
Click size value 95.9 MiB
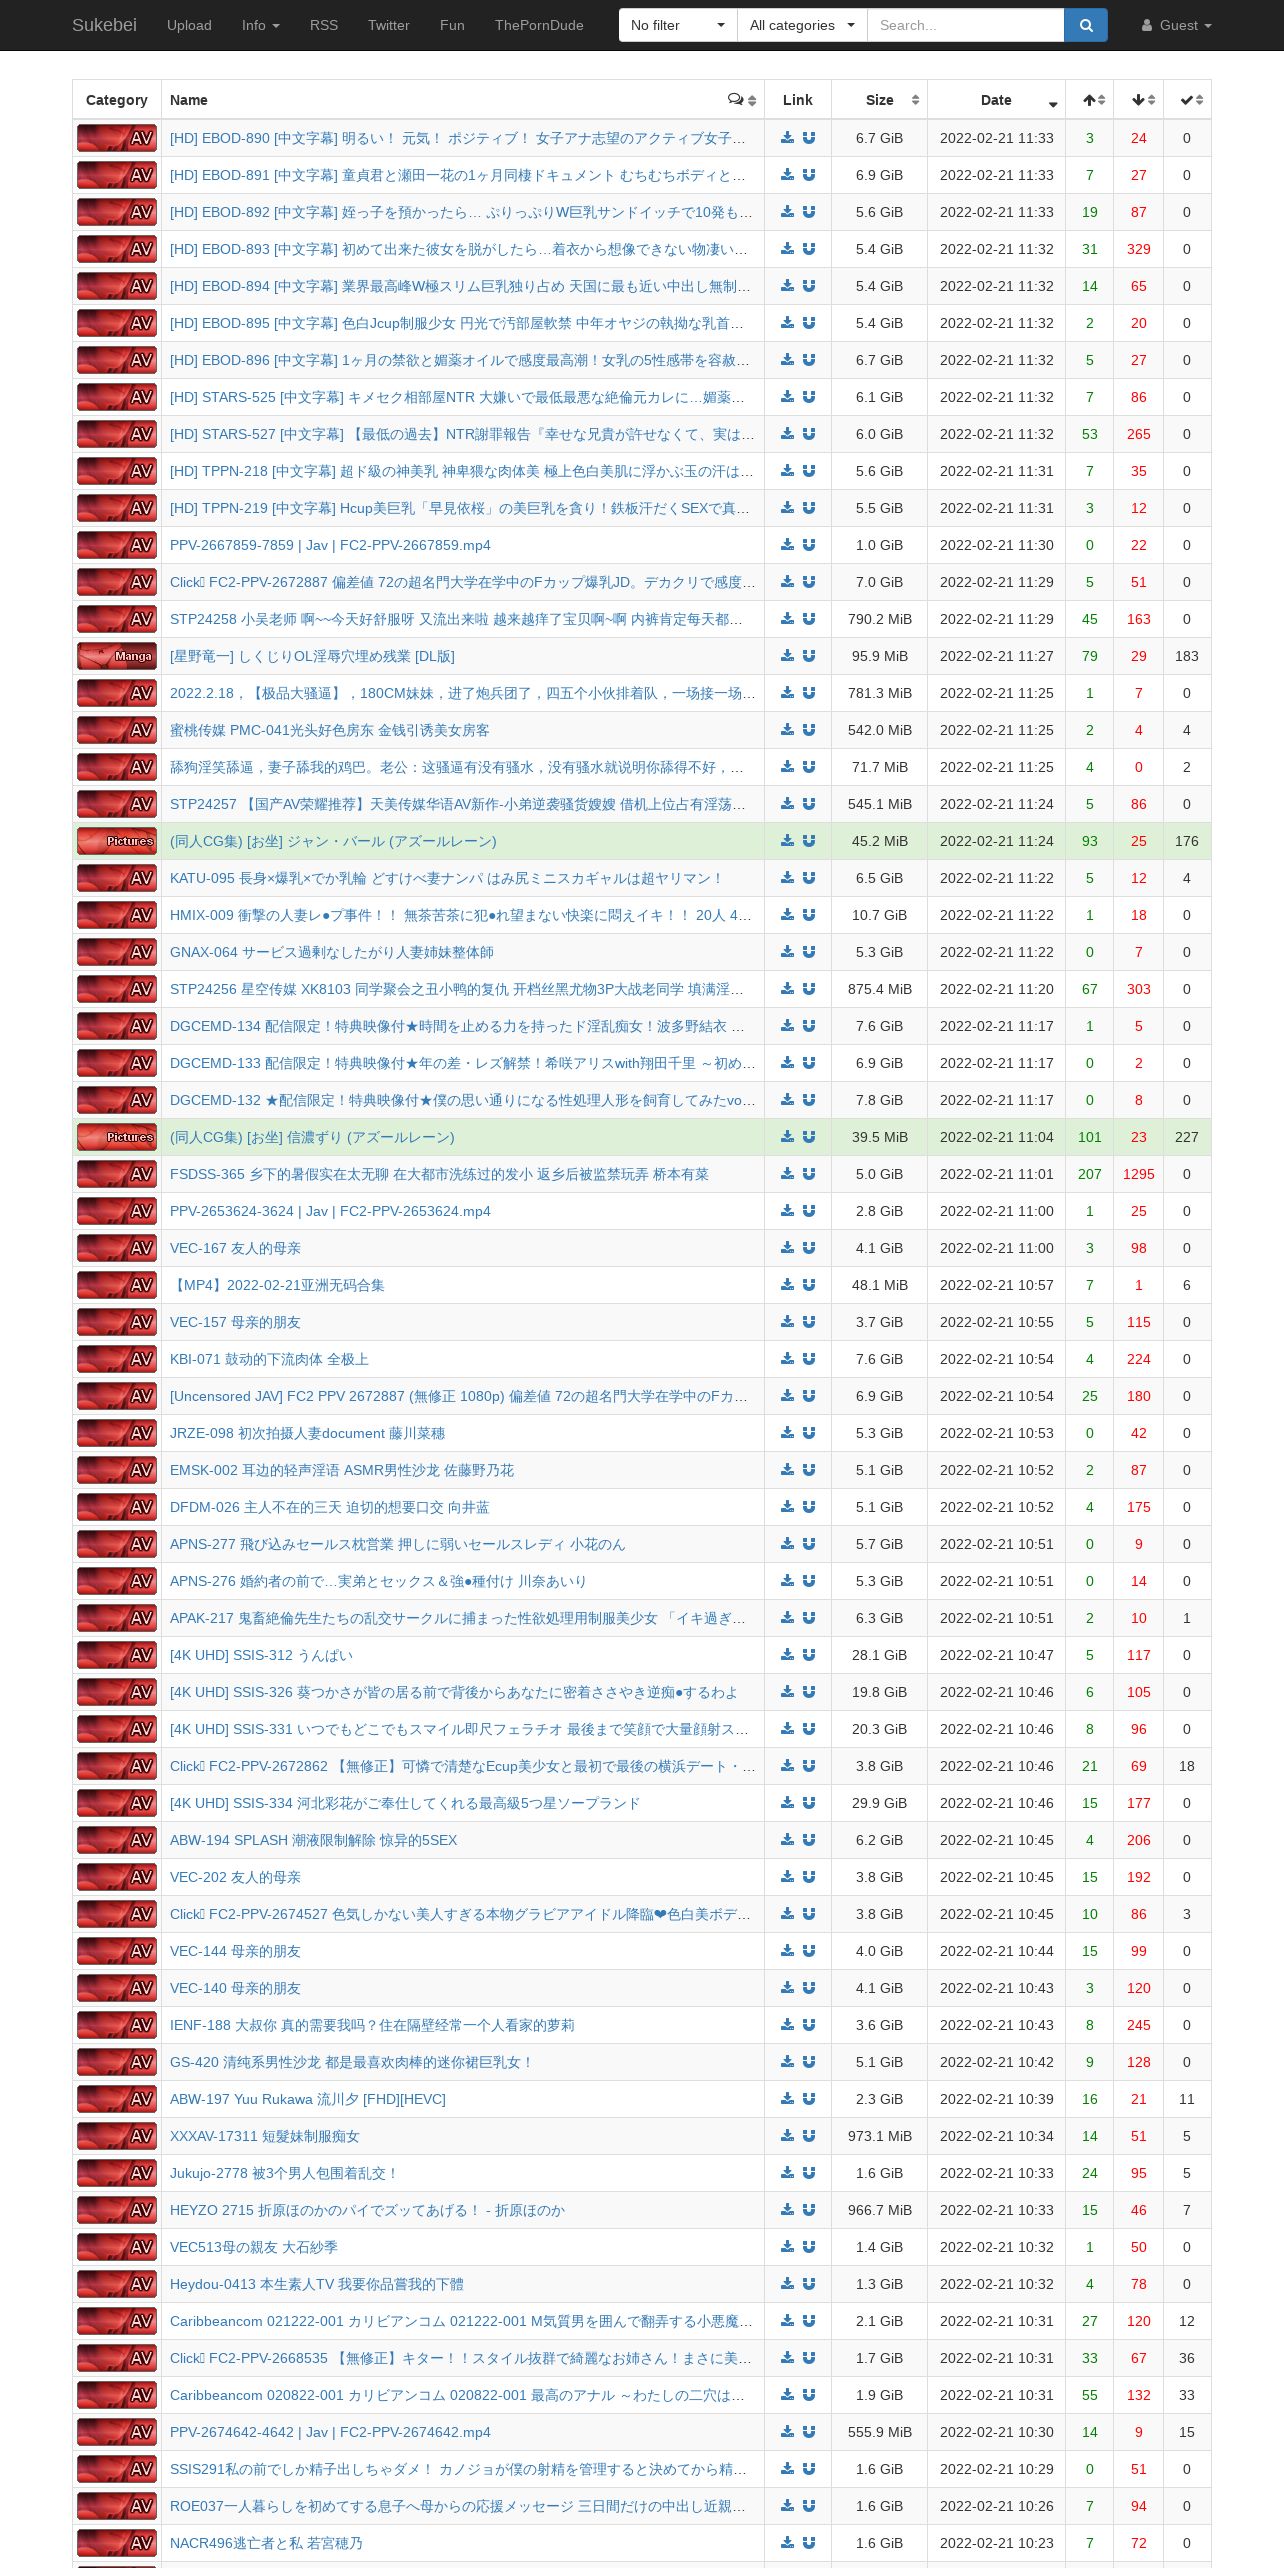point(880,656)
